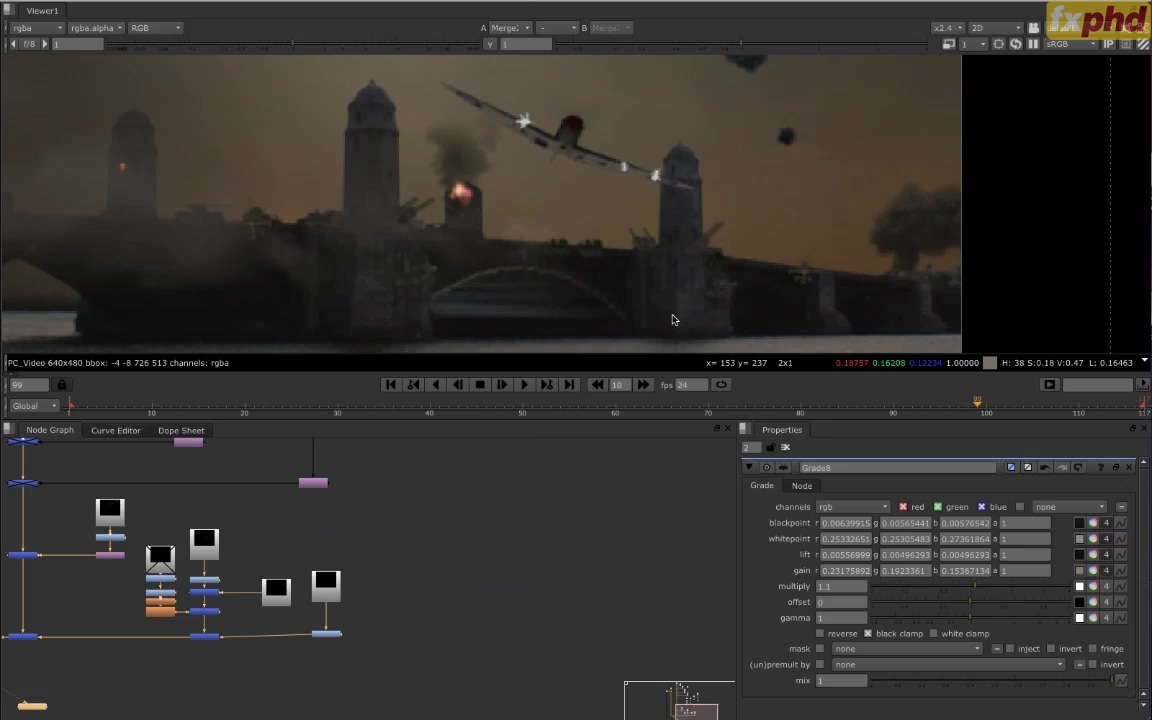The width and height of the screenshot is (1152, 720).
Task: Click the multiply white color swatch
Action: [1079, 586]
